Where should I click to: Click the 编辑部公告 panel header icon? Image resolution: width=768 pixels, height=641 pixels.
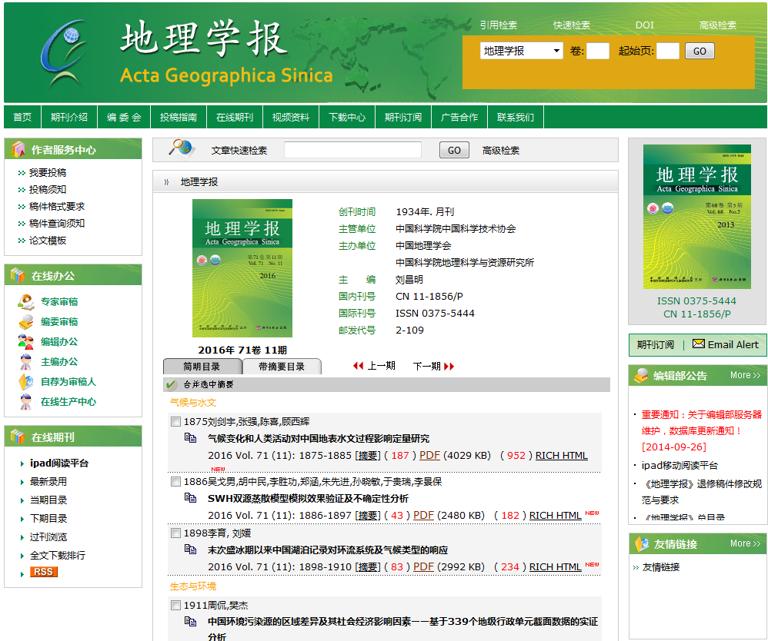click(x=641, y=375)
